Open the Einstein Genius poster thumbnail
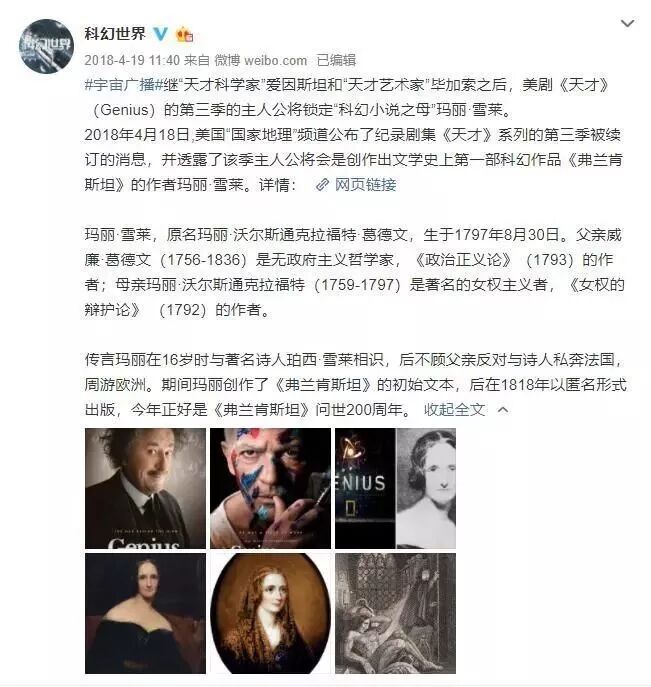Image resolution: width=651 pixels, height=687 pixels. [145, 488]
